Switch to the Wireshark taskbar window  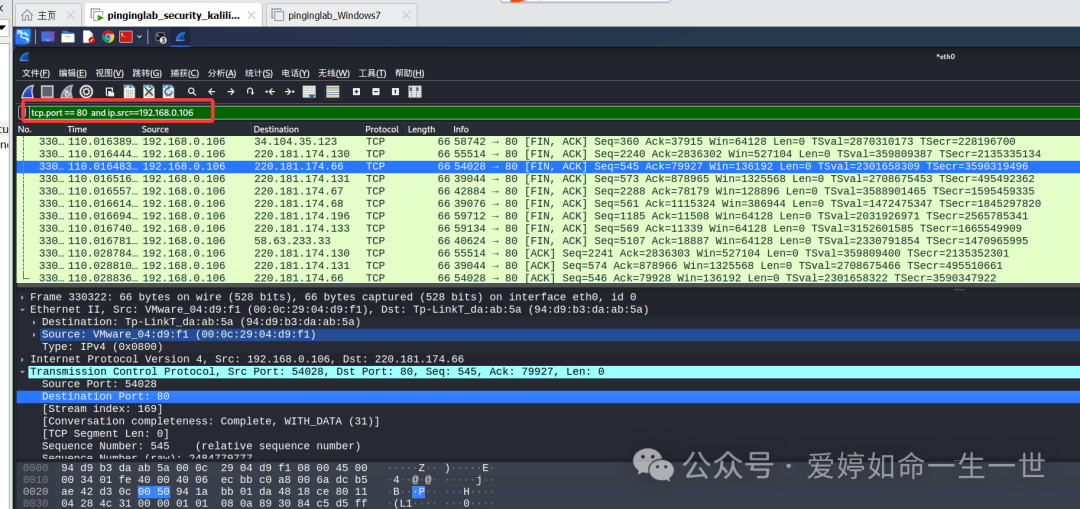[x=180, y=37]
